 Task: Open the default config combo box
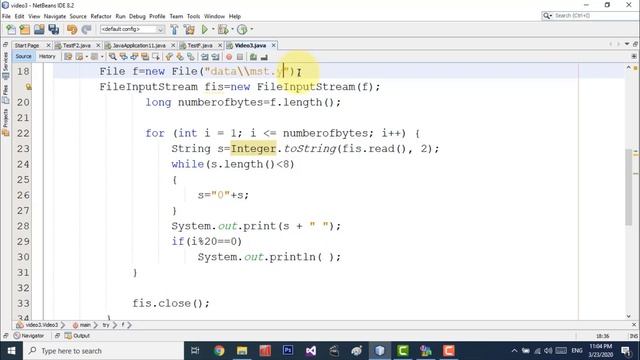click(x=132, y=29)
